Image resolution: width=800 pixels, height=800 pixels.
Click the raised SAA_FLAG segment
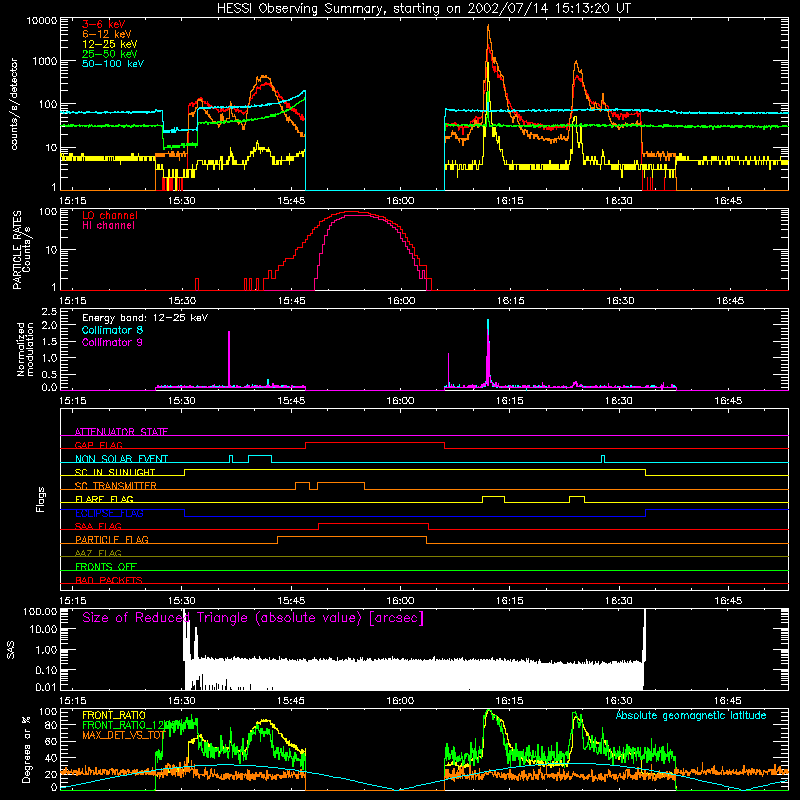(373, 523)
